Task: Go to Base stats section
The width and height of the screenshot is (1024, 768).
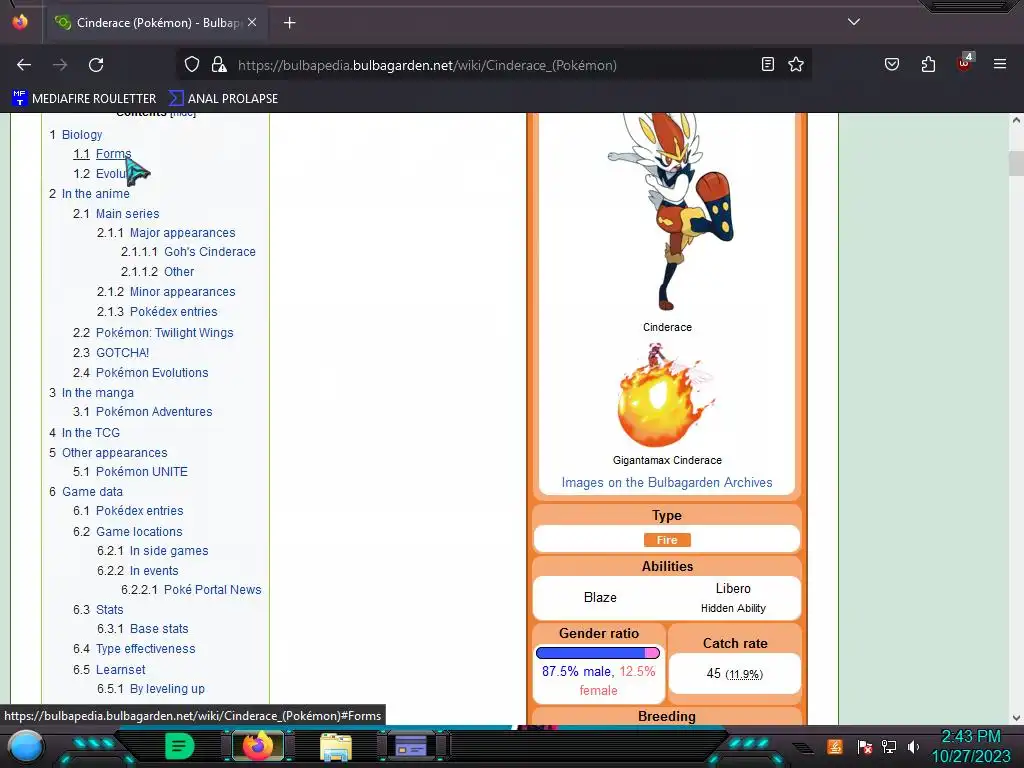Action: [x=159, y=629]
